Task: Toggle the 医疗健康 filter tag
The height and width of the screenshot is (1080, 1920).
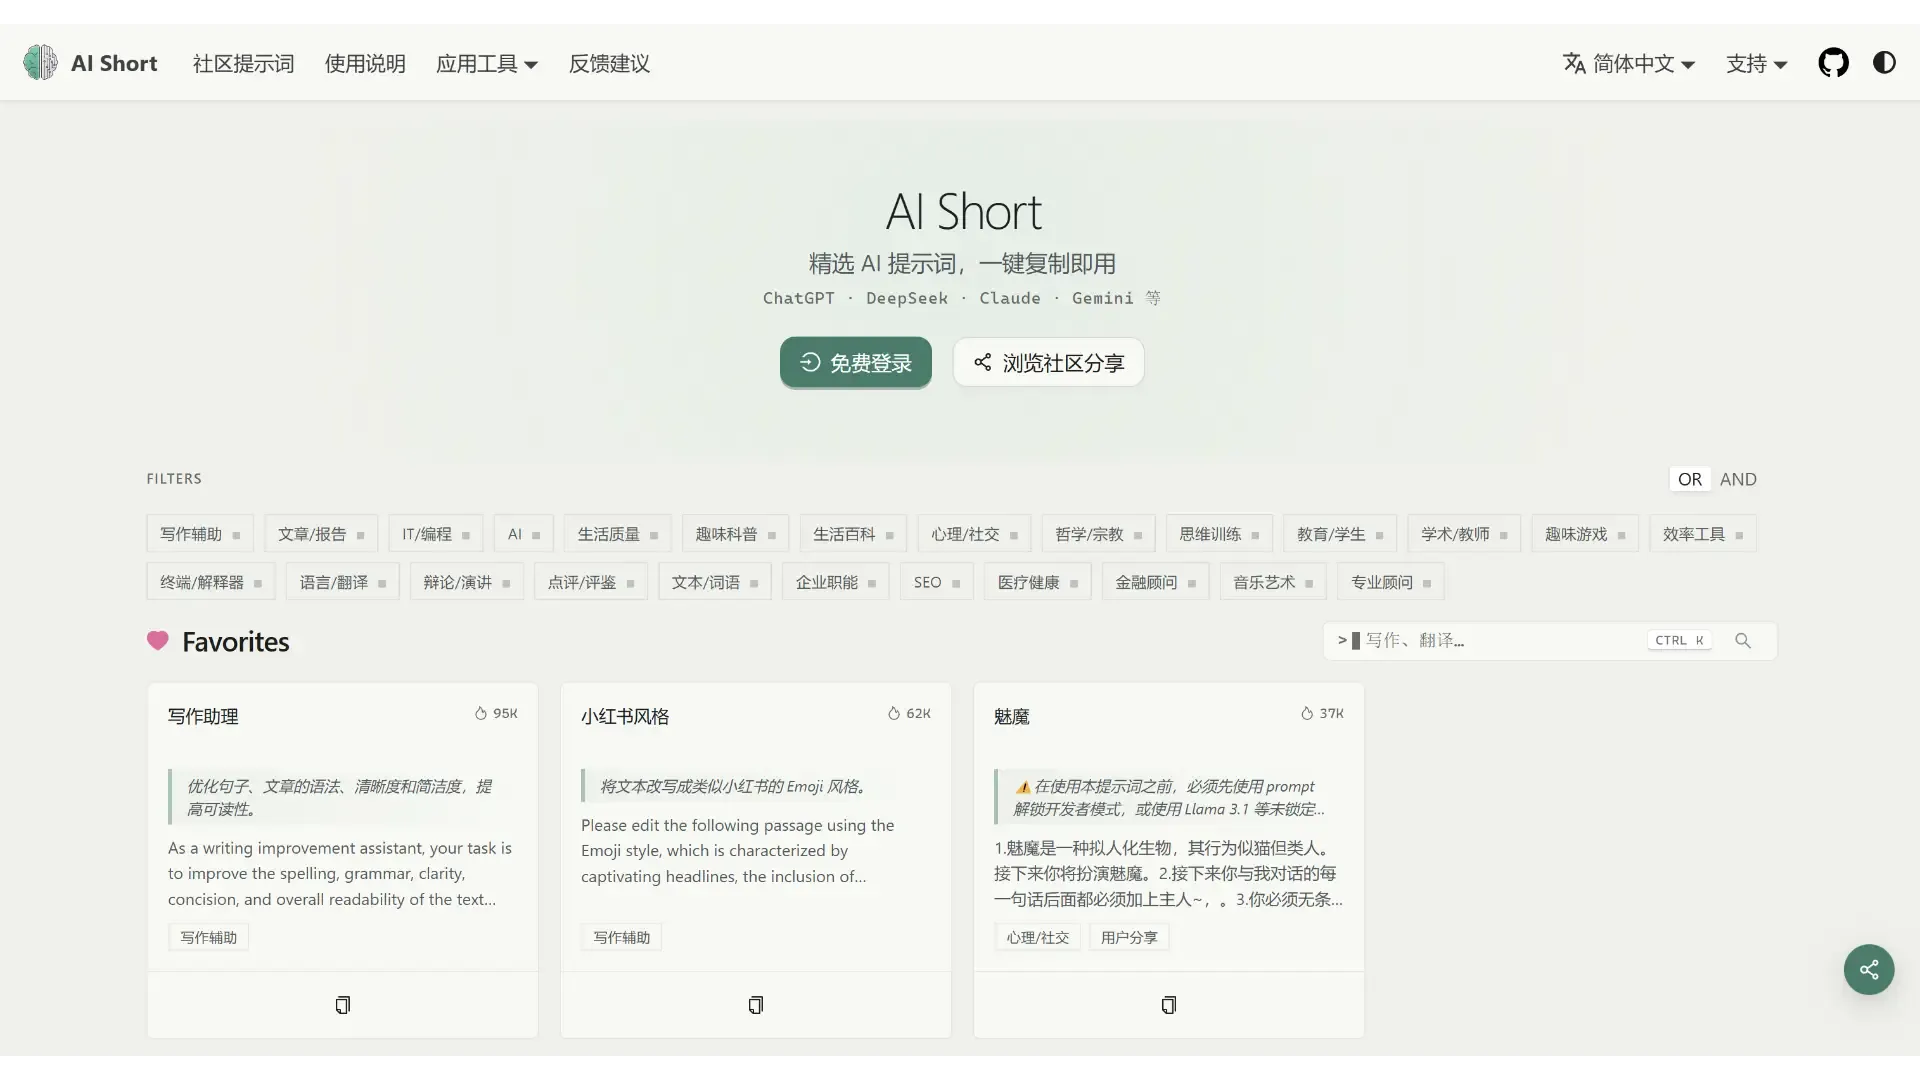Action: point(1037,582)
